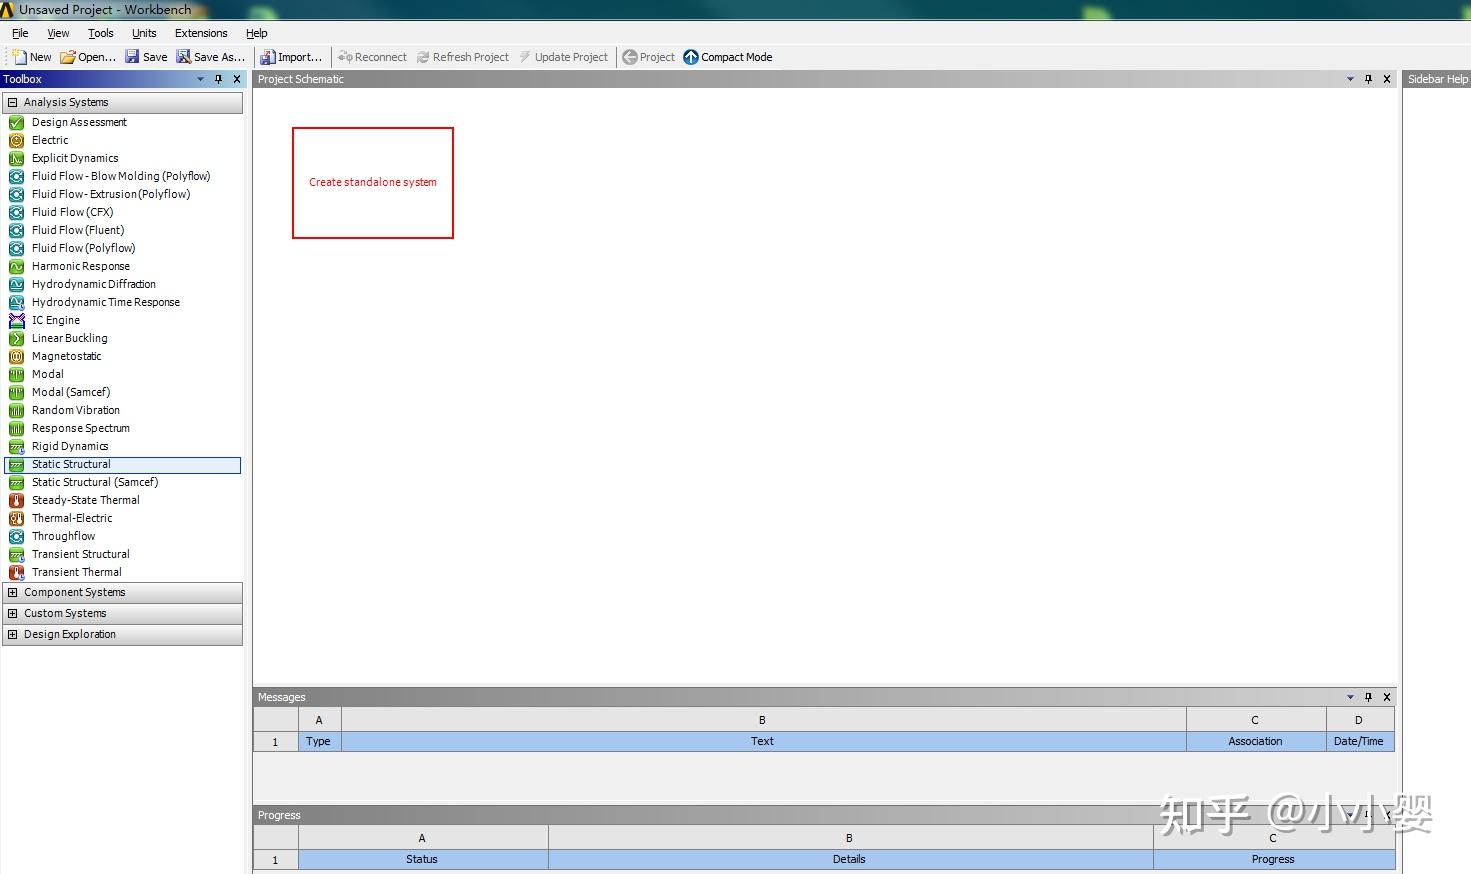Image resolution: width=1471 pixels, height=874 pixels.
Task: Pin the Toolbox panel
Action: (219, 79)
